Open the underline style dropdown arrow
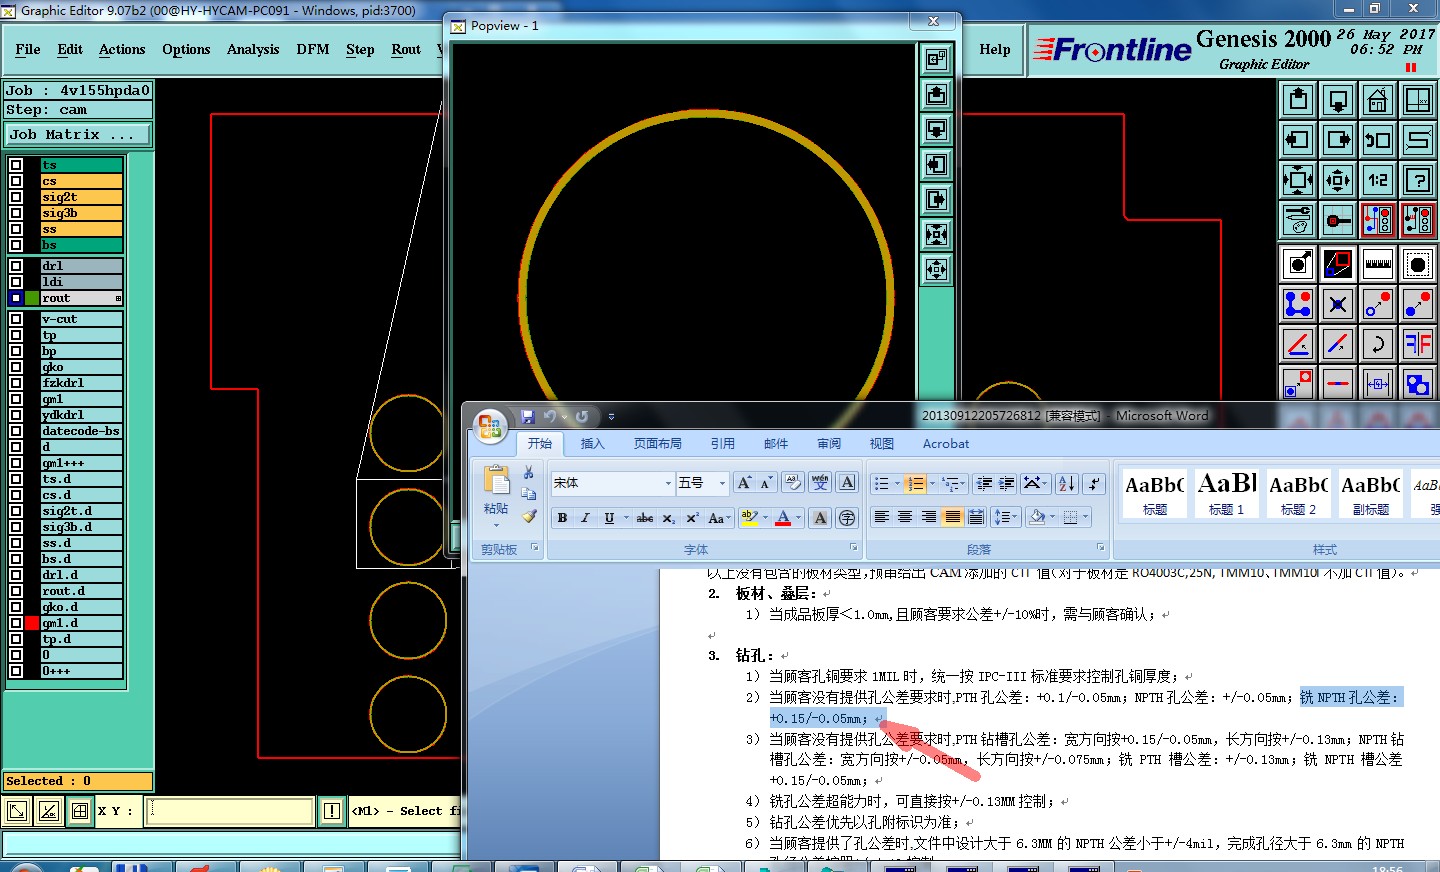Image resolution: width=1440 pixels, height=872 pixels. 626,518
